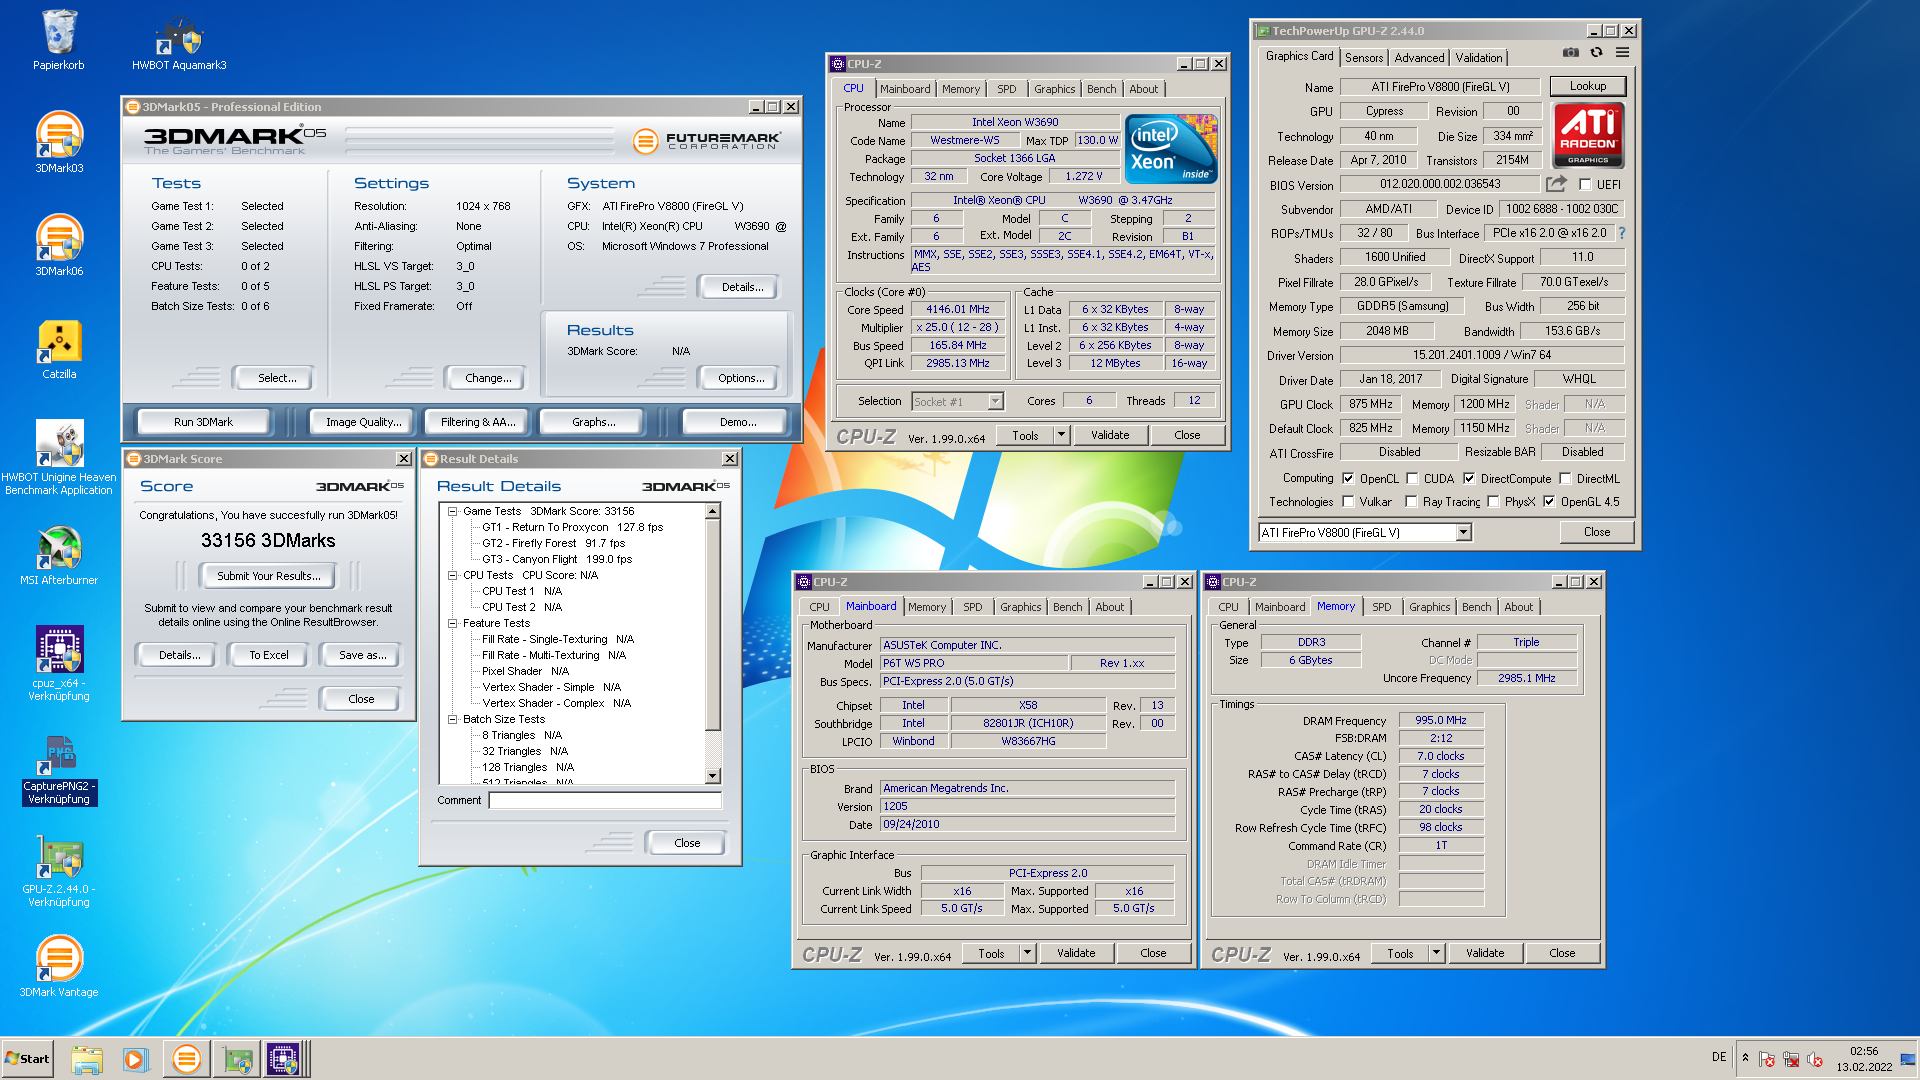1920x1080 pixels.
Task: Switch to GPU-Z taskbar button
Action: coord(238,1059)
